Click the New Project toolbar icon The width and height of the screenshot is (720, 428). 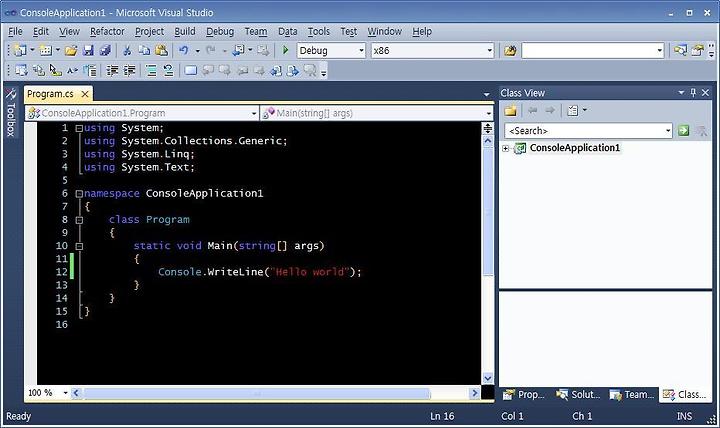click(20, 51)
